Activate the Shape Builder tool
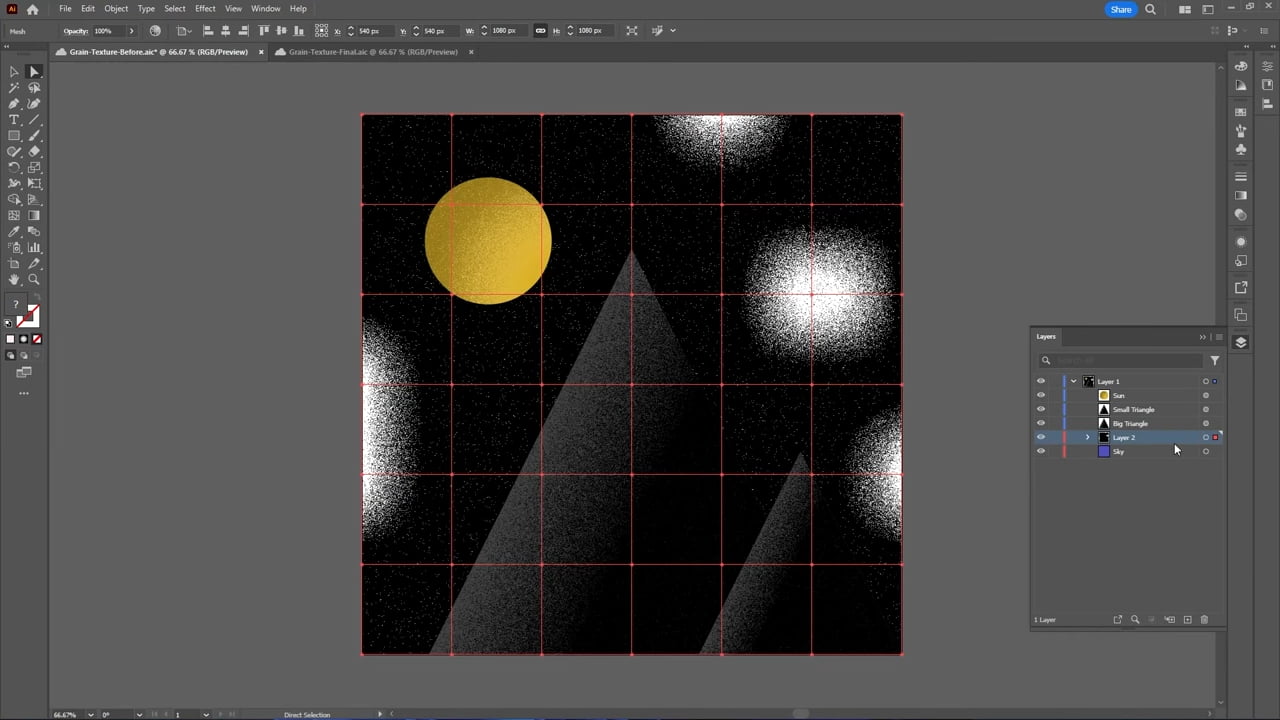Viewport: 1280px width, 720px height. click(14, 197)
